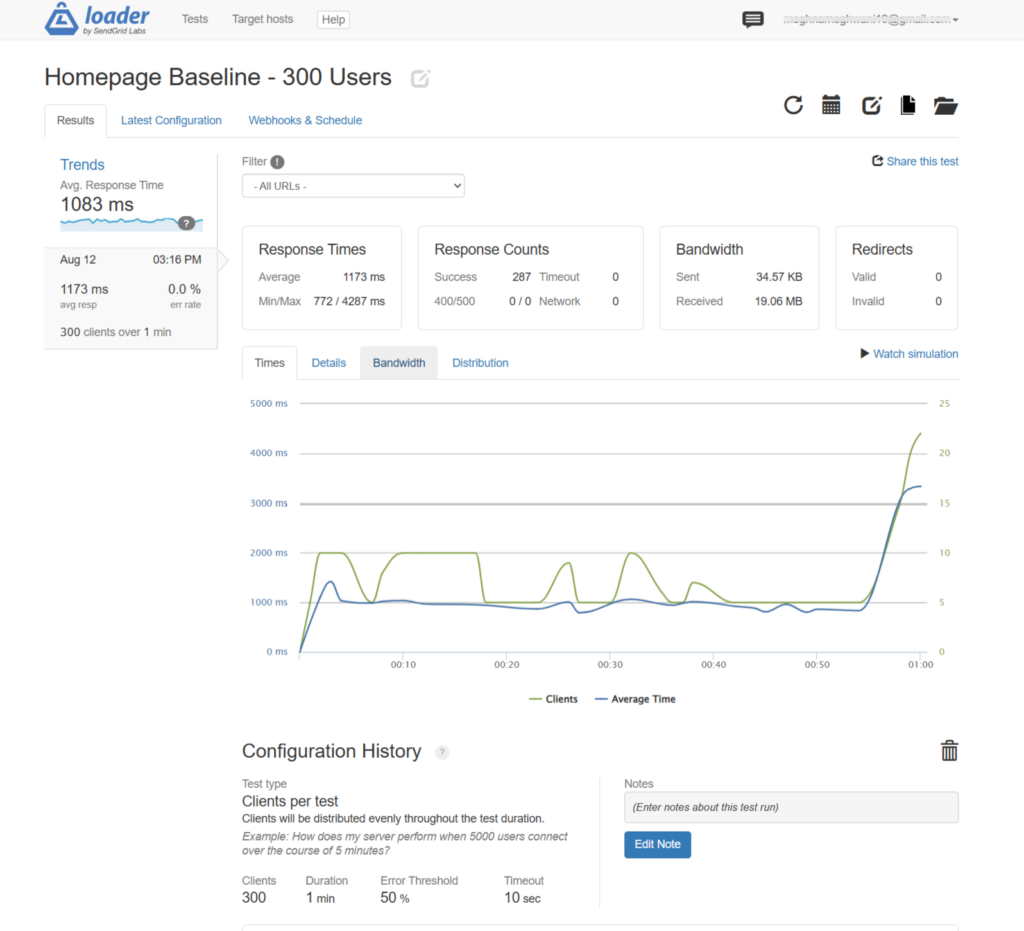Screen dimensions: 1024x931
Task: Click the 00:30 time axis label
Action: 610,665
